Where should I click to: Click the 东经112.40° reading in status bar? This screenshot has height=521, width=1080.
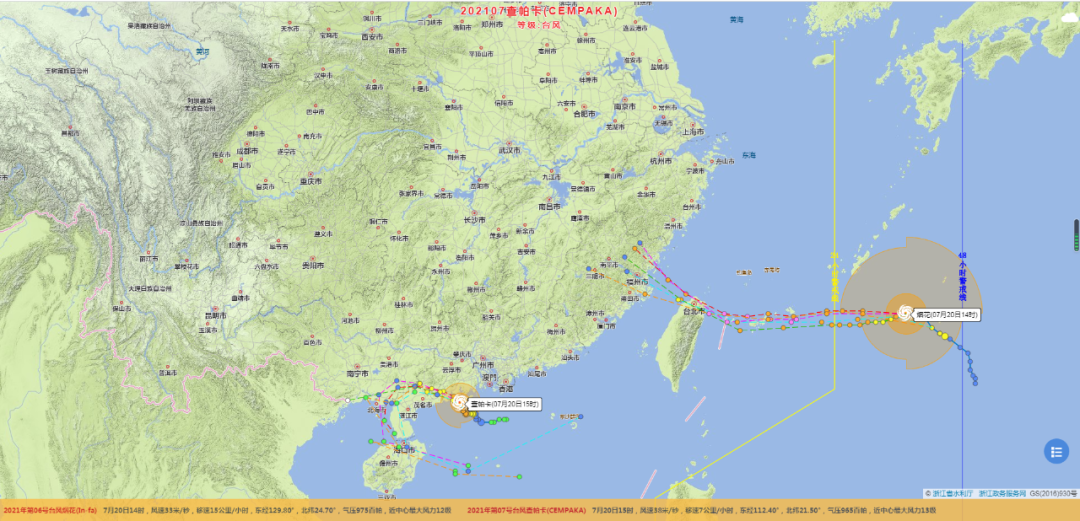761,510
